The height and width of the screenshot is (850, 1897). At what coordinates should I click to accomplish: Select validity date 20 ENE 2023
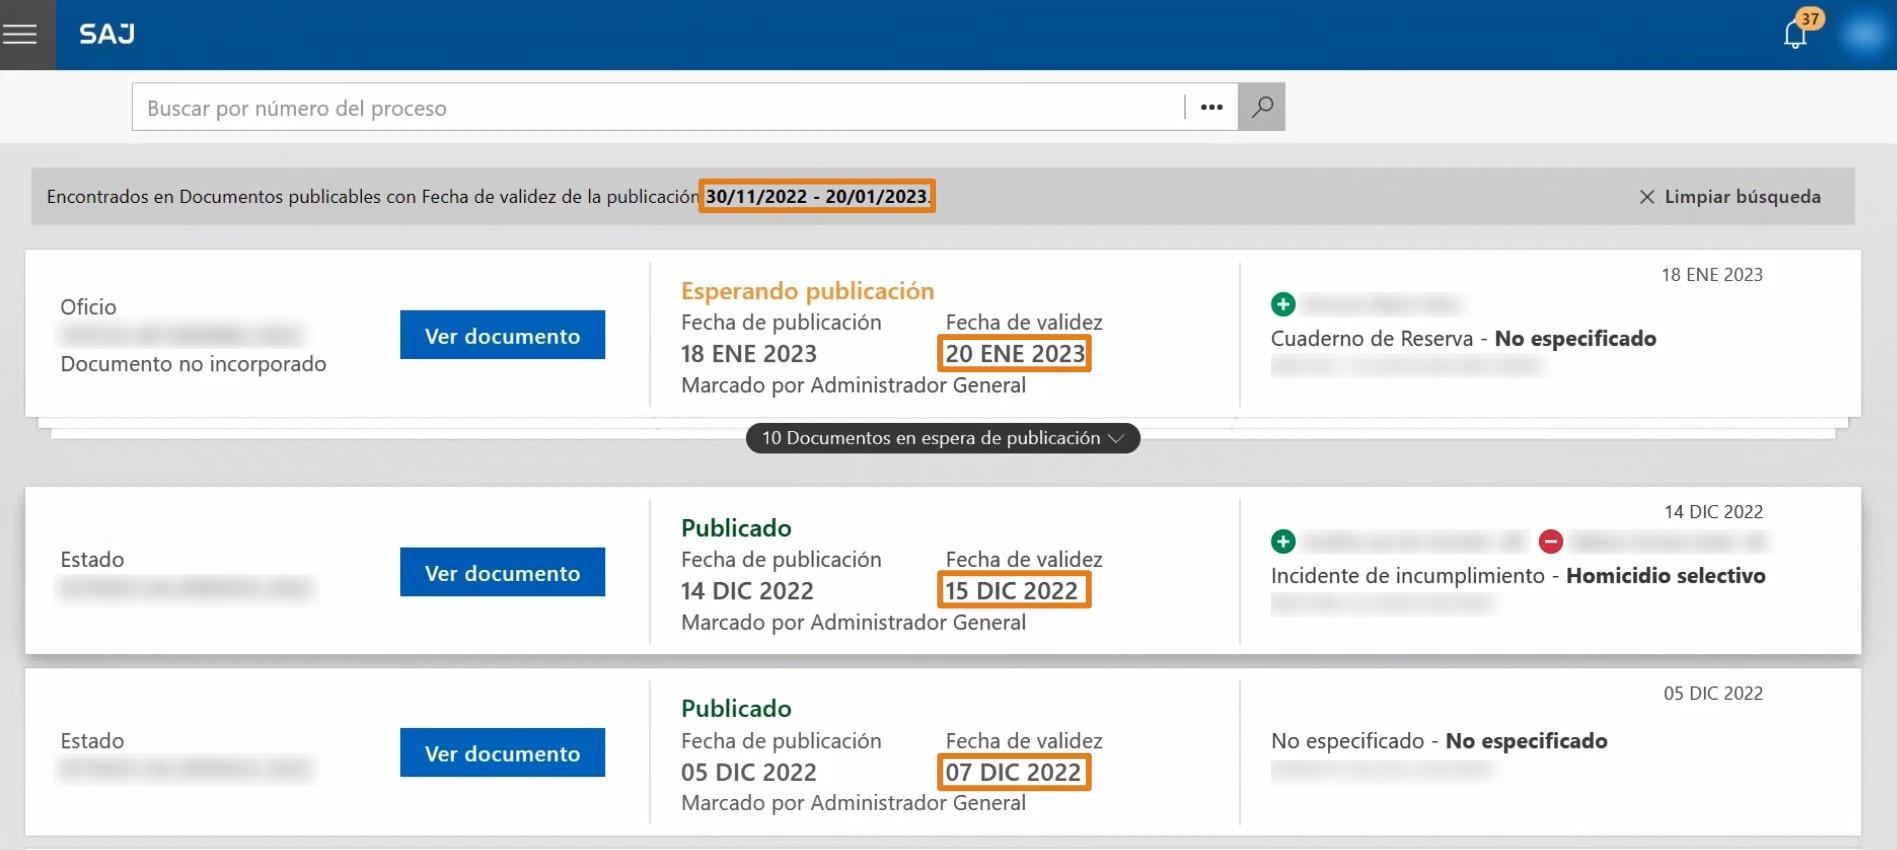(x=1014, y=354)
